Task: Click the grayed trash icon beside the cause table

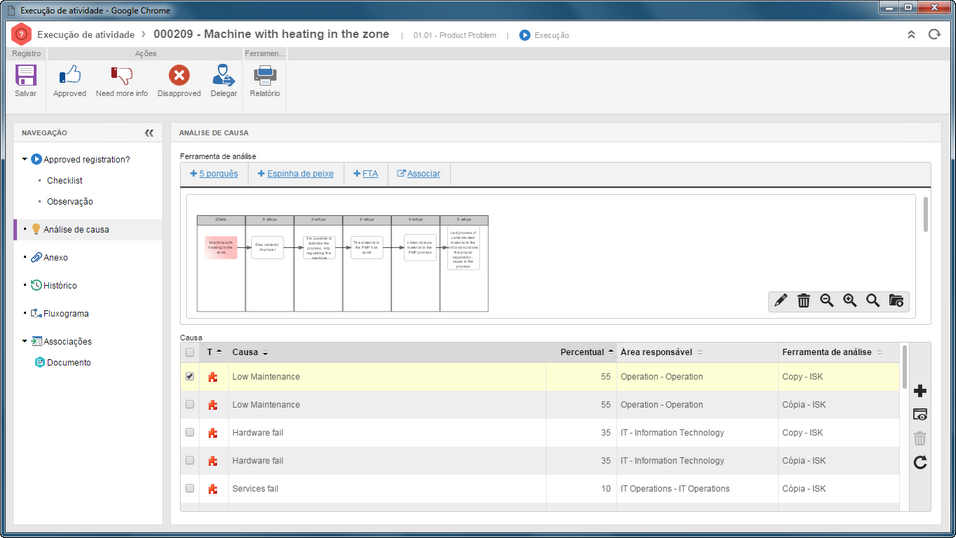Action: [920, 438]
